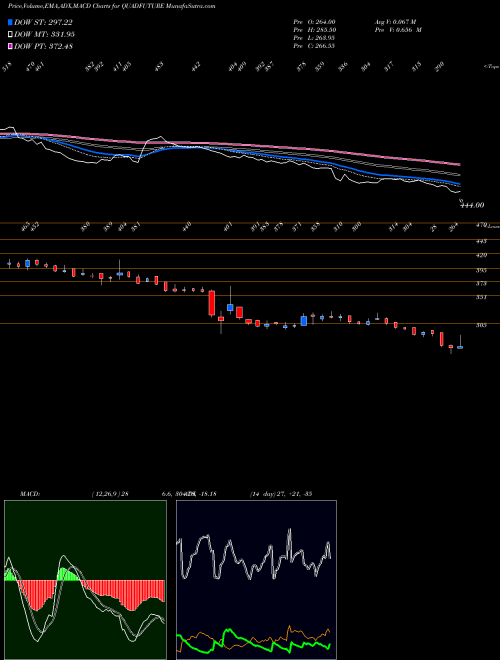The image size is (500, 660).
Task: Click the '(12,26,9) 28' MACD parameters
Action: click(110, 494)
